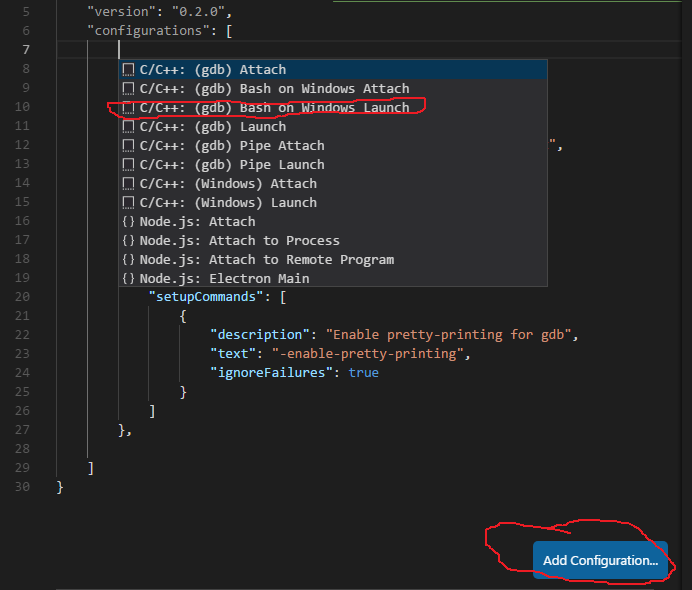Click line number 7 in gutter
The width and height of the screenshot is (692, 590).
click(x=26, y=50)
